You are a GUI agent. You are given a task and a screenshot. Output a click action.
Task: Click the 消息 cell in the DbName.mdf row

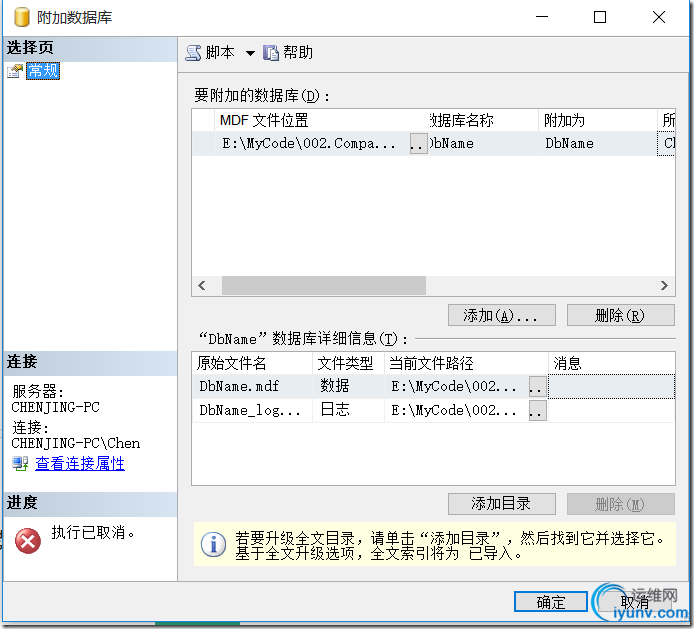(x=612, y=386)
